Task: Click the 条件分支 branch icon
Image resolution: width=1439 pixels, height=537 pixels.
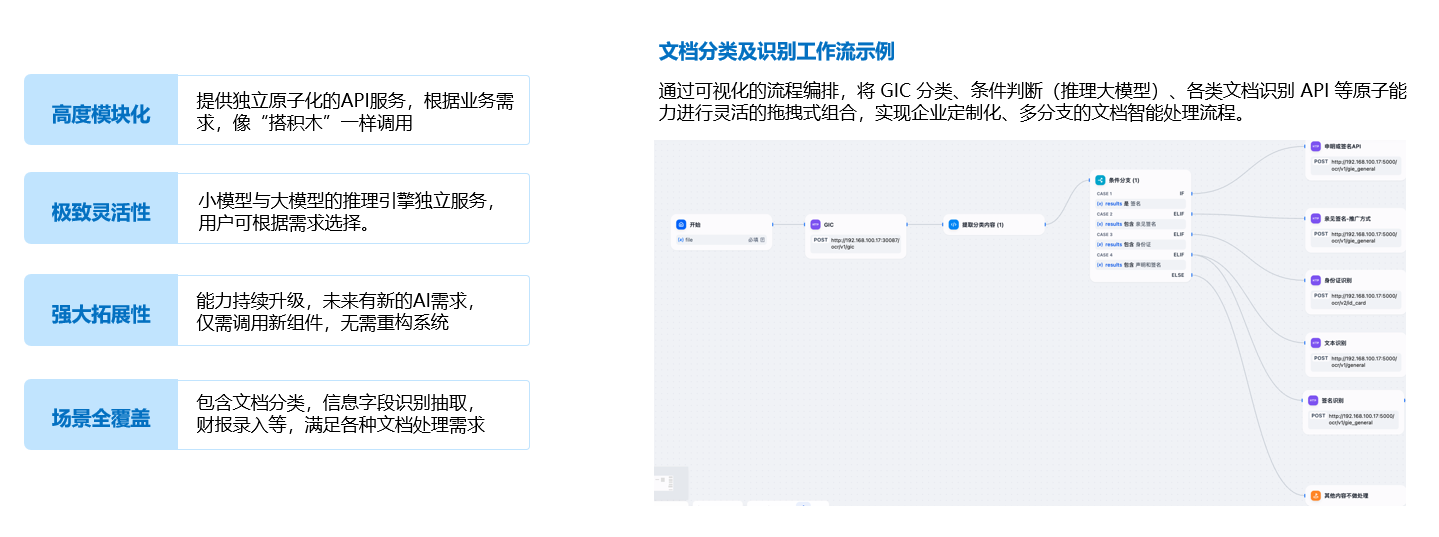Action: [x=1100, y=180]
